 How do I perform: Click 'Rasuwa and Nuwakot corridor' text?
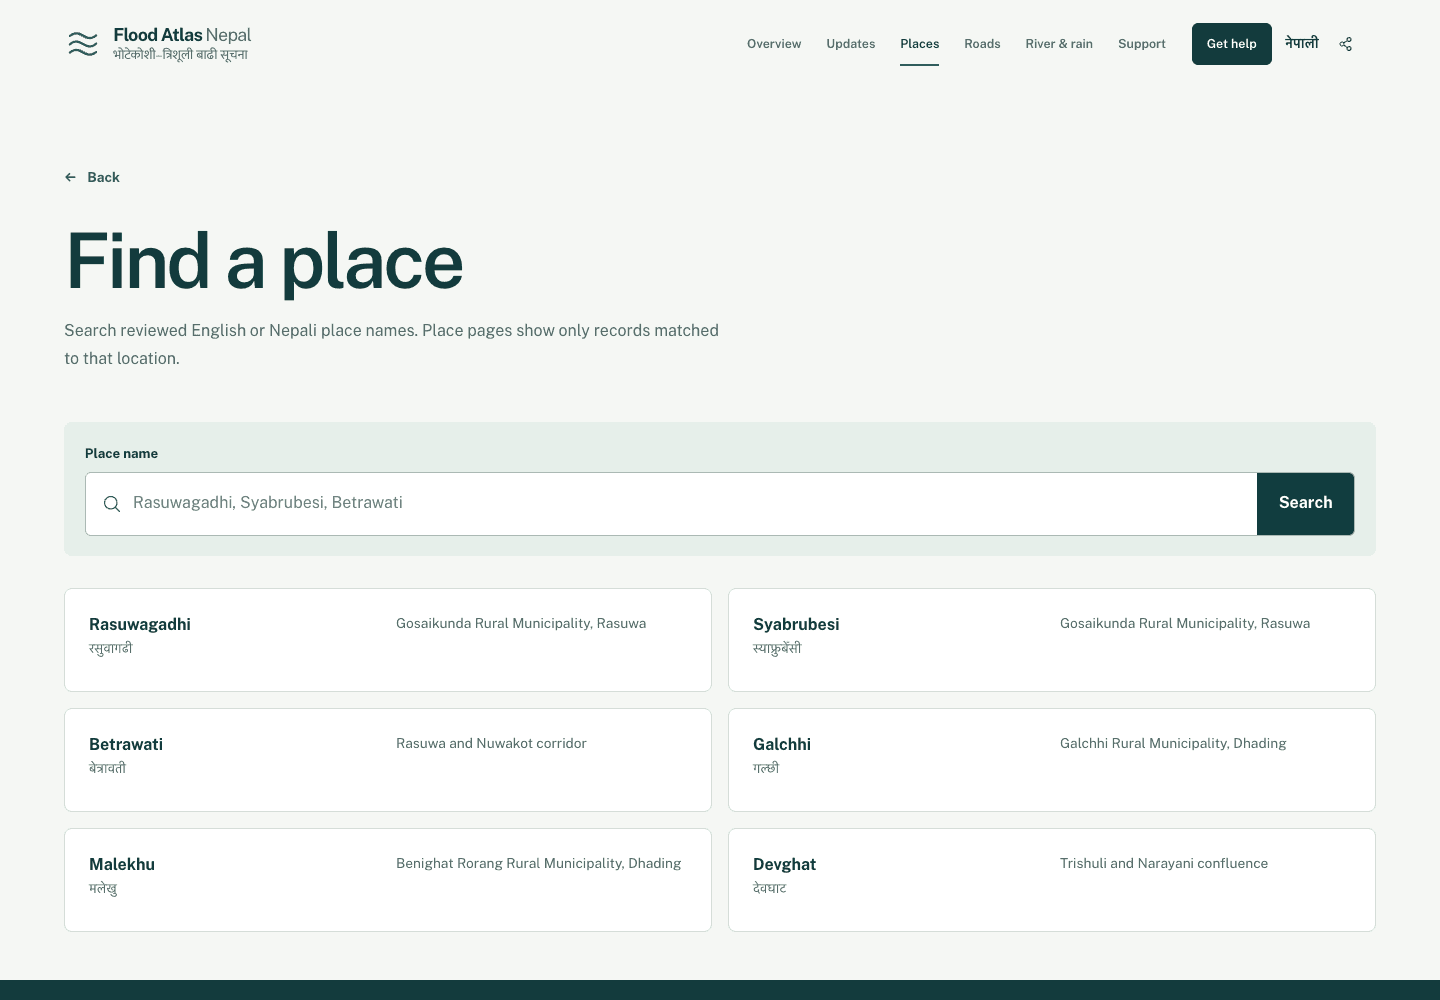click(x=491, y=743)
